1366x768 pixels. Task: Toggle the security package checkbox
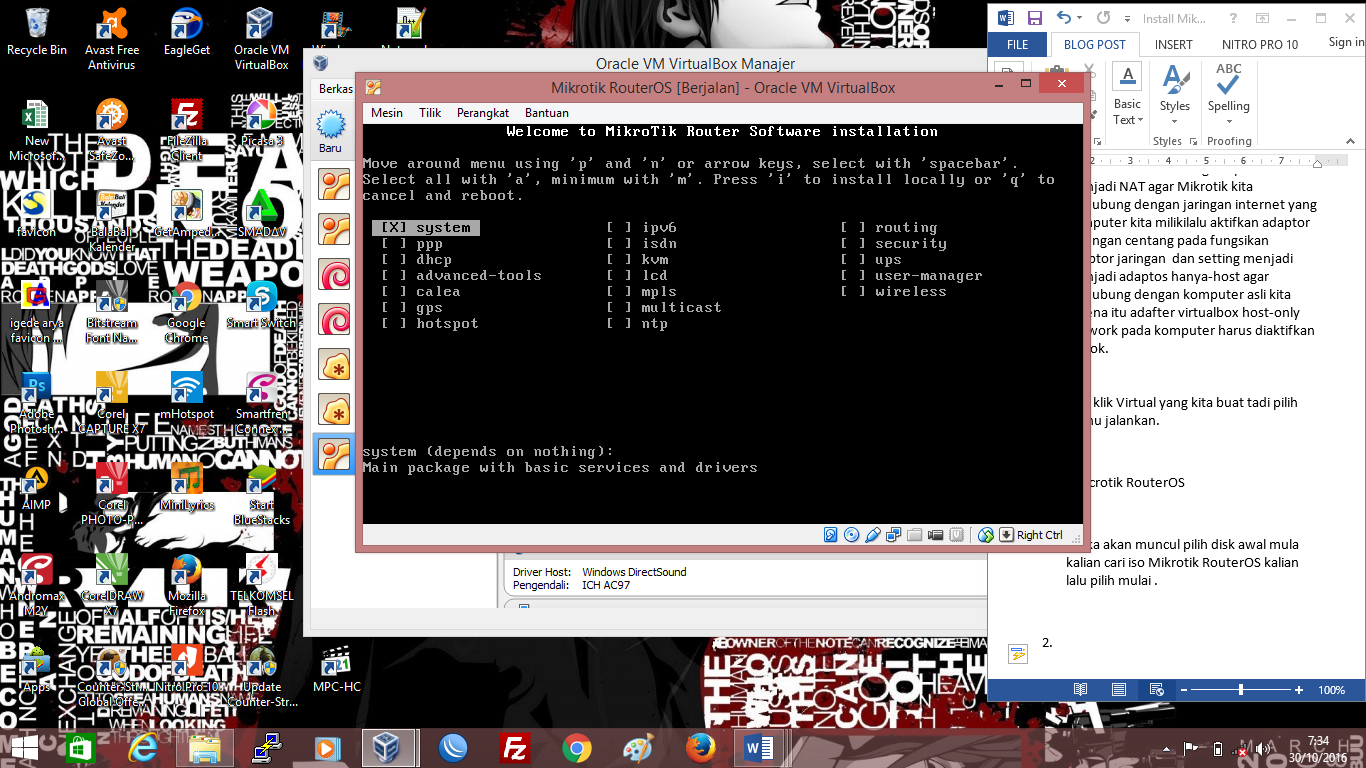click(852, 244)
